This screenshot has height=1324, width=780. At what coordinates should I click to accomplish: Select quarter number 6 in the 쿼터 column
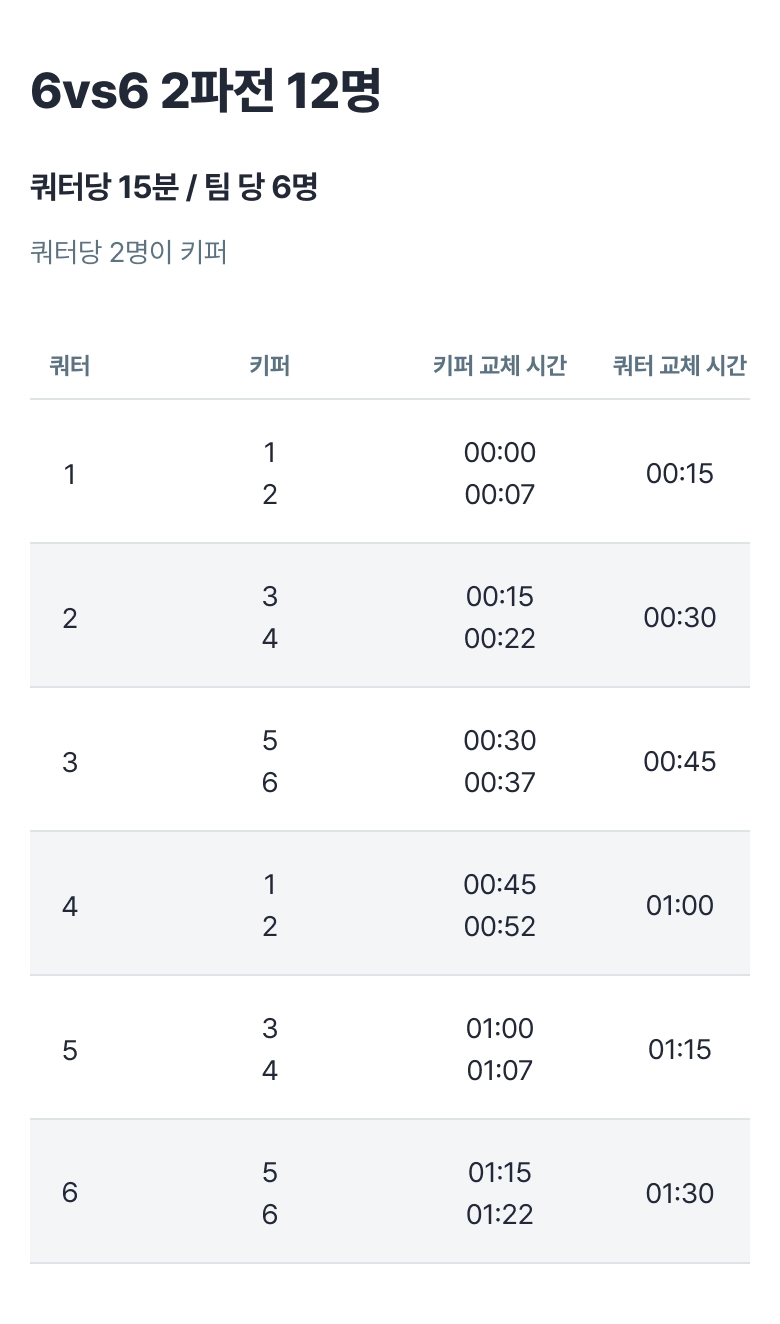[70, 1194]
